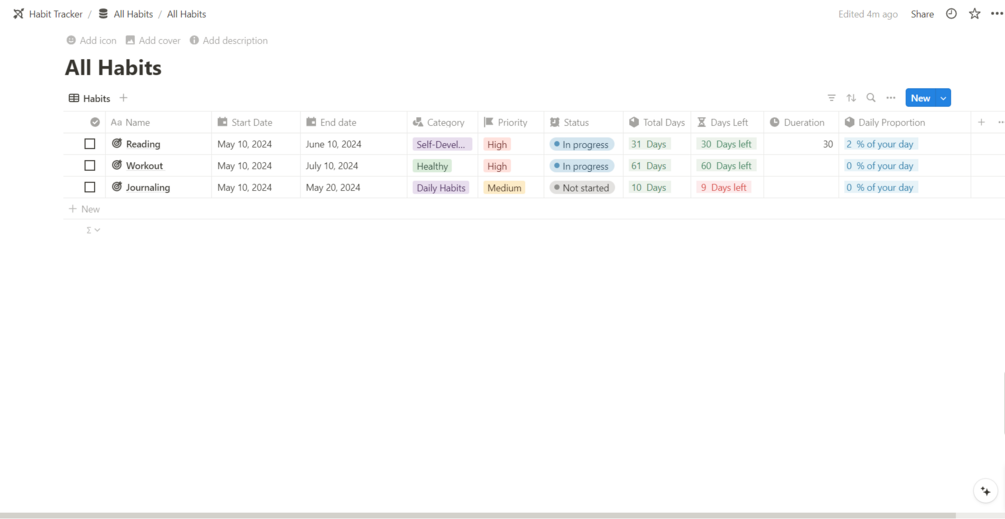Go to Habit Tracker breadcrumb

pyautogui.click(x=56, y=14)
